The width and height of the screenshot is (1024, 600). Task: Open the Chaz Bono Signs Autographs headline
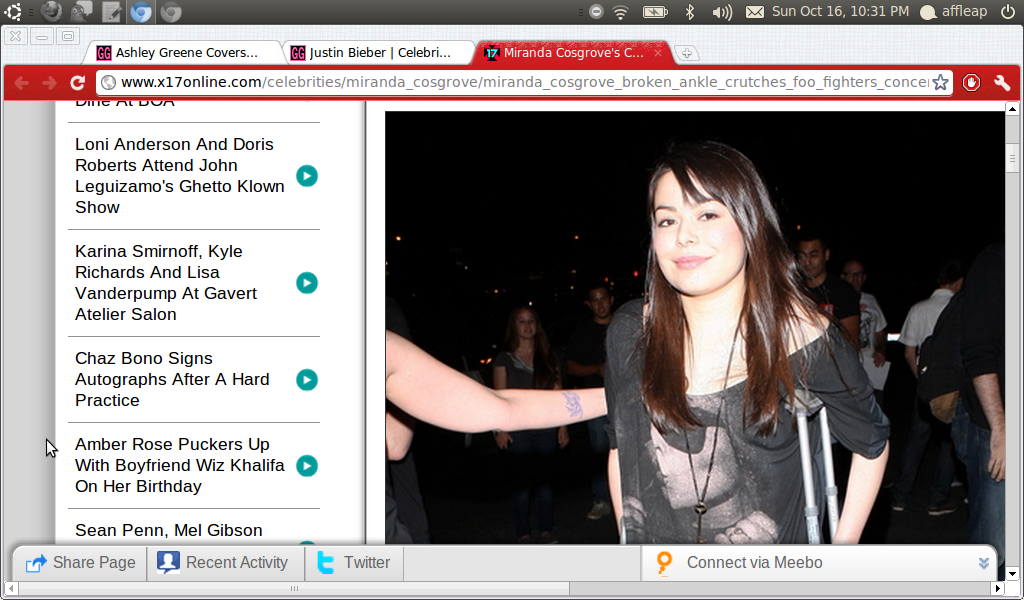pyautogui.click(x=172, y=379)
